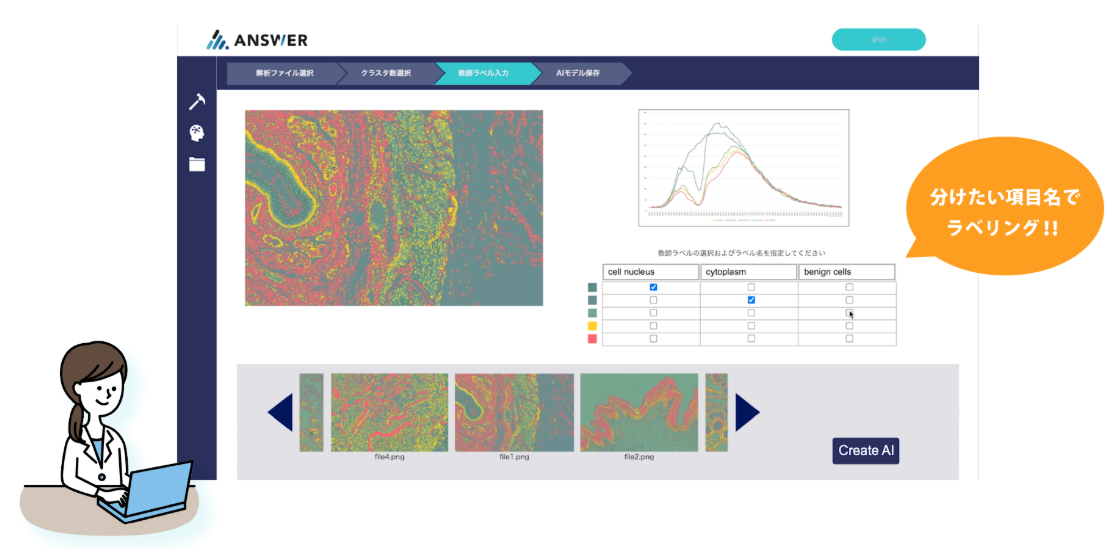The image size is (1109, 549).
Task: Uncheck cell nucleus box in first row
Action: point(654,287)
